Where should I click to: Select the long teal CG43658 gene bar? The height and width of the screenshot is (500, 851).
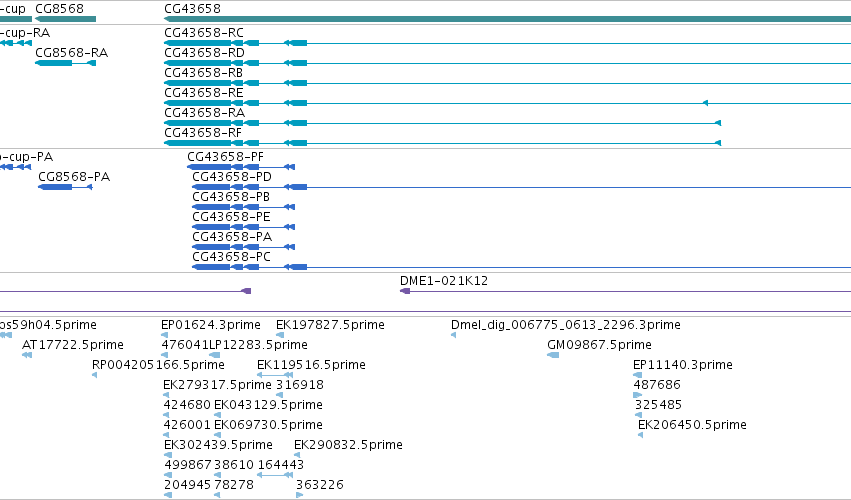pyautogui.click(x=507, y=19)
